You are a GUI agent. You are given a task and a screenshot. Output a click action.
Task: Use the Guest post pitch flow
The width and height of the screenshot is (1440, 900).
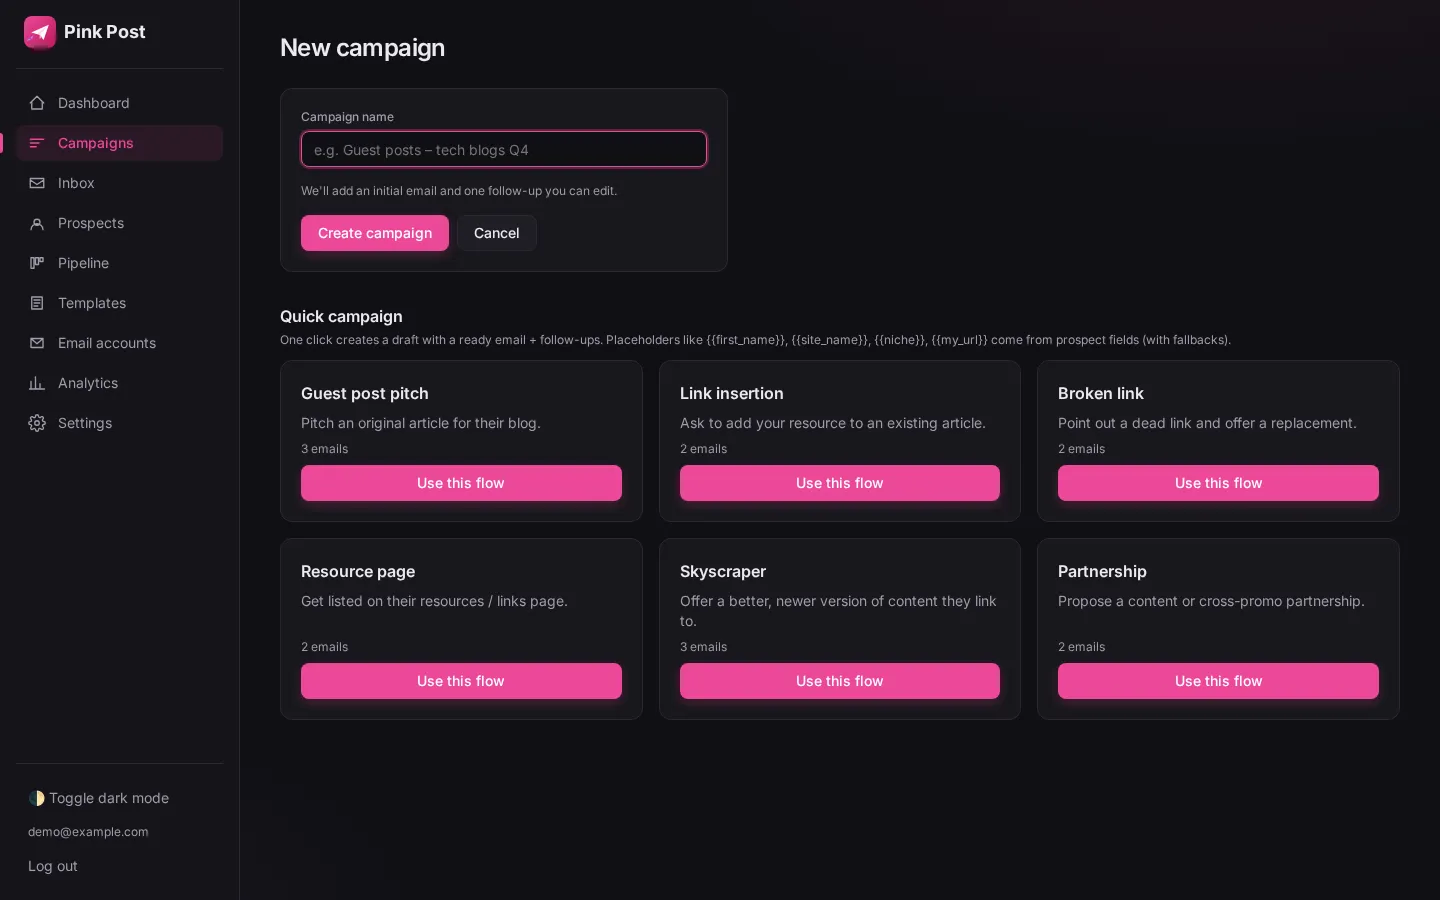pyautogui.click(x=461, y=483)
